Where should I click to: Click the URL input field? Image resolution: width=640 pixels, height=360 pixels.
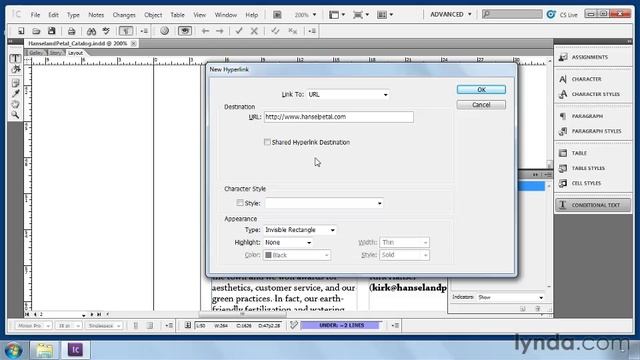[338, 117]
